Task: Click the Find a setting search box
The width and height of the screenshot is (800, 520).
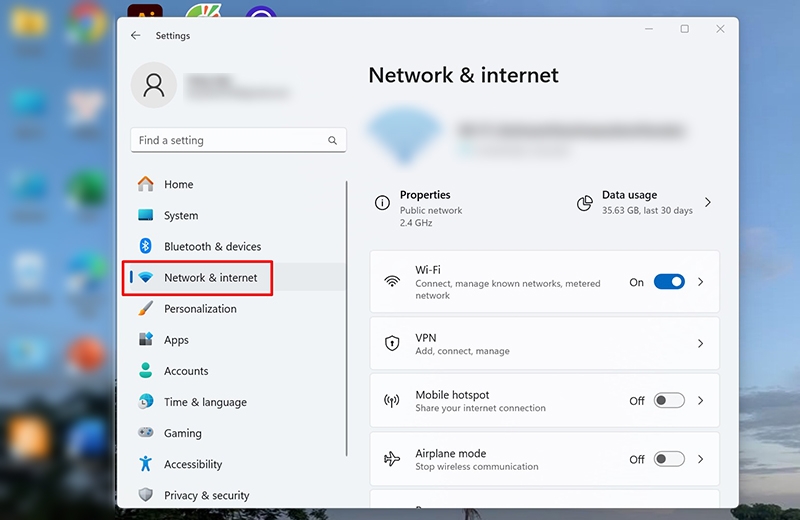Action: pyautogui.click(x=238, y=140)
